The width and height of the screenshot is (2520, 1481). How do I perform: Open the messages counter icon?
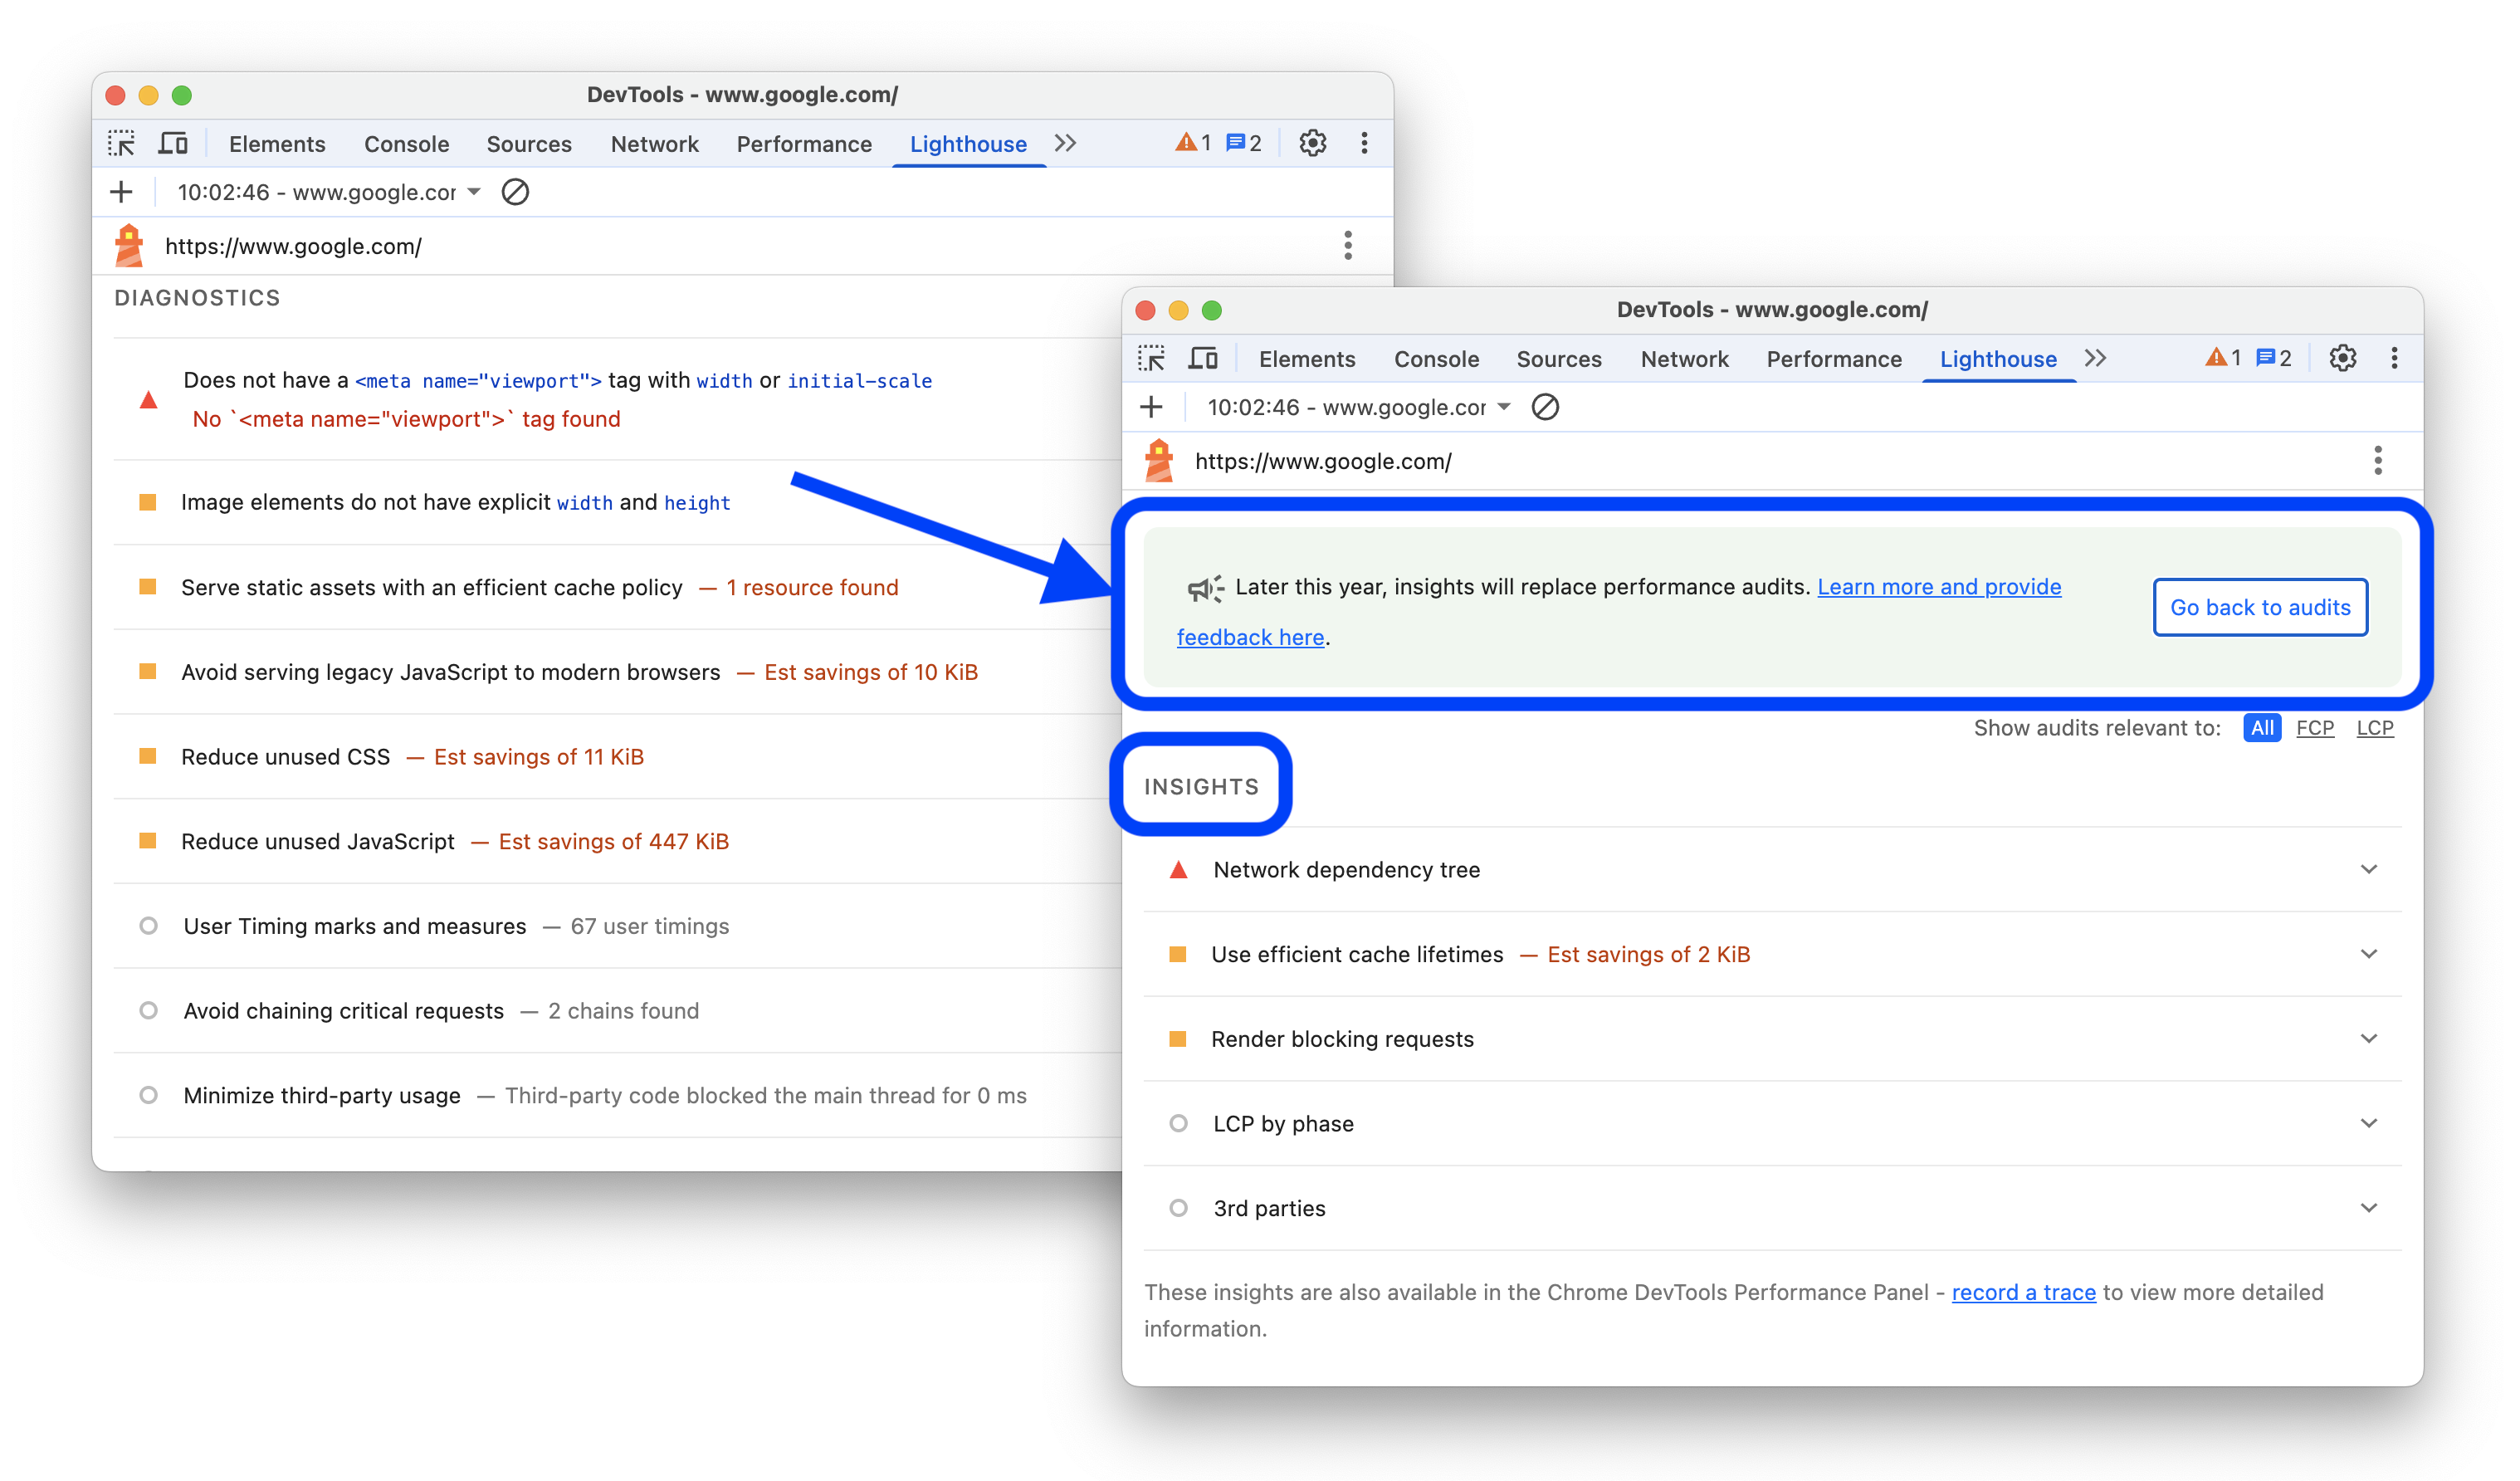[x=2266, y=357]
